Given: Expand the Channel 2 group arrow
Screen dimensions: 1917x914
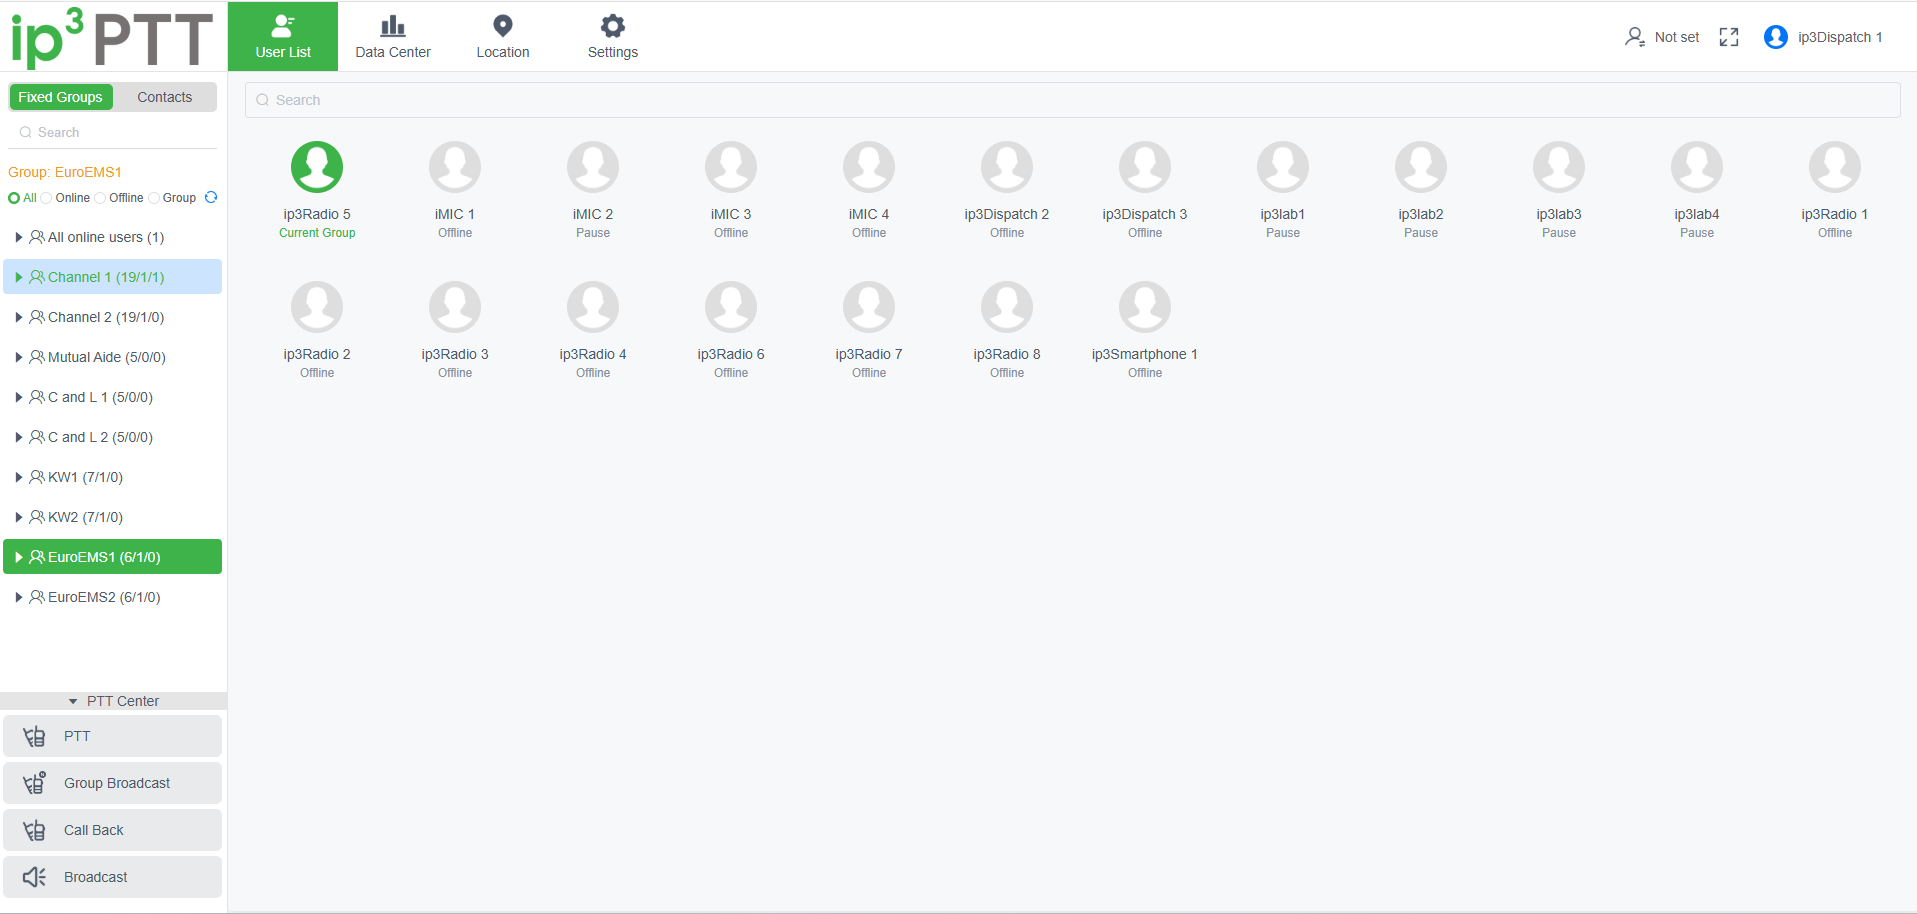Looking at the screenshot, I should point(19,317).
